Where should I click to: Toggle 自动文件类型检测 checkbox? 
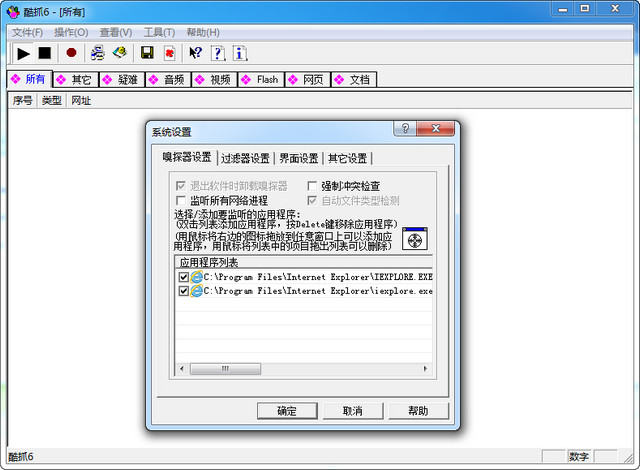click(x=312, y=200)
